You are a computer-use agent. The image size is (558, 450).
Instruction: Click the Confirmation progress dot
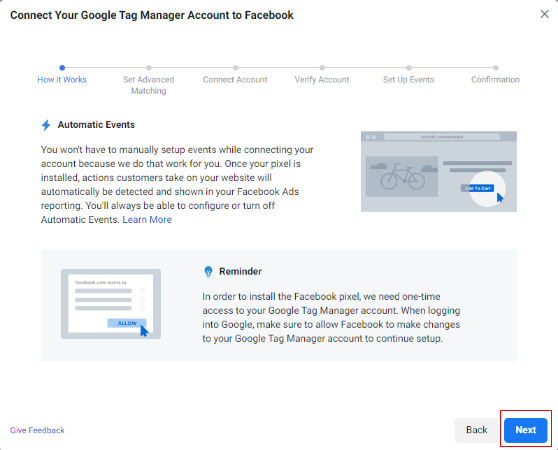(495, 68)
